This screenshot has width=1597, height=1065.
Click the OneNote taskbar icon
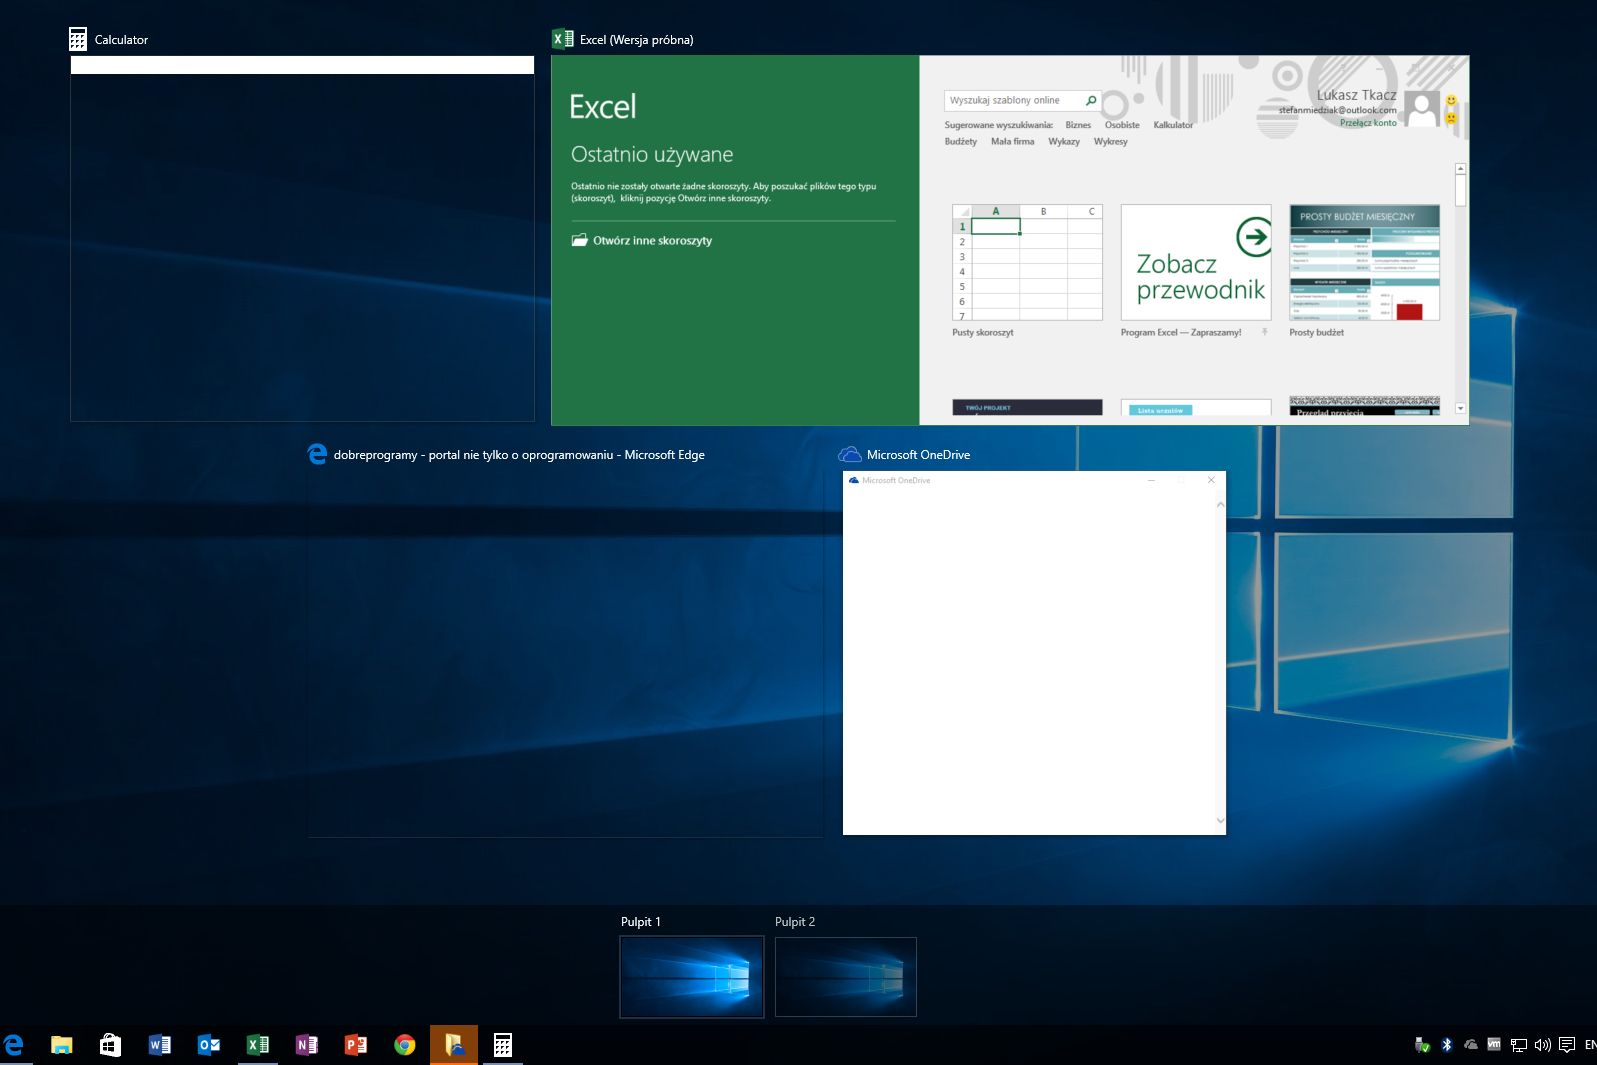click(x=306, y=1045)
